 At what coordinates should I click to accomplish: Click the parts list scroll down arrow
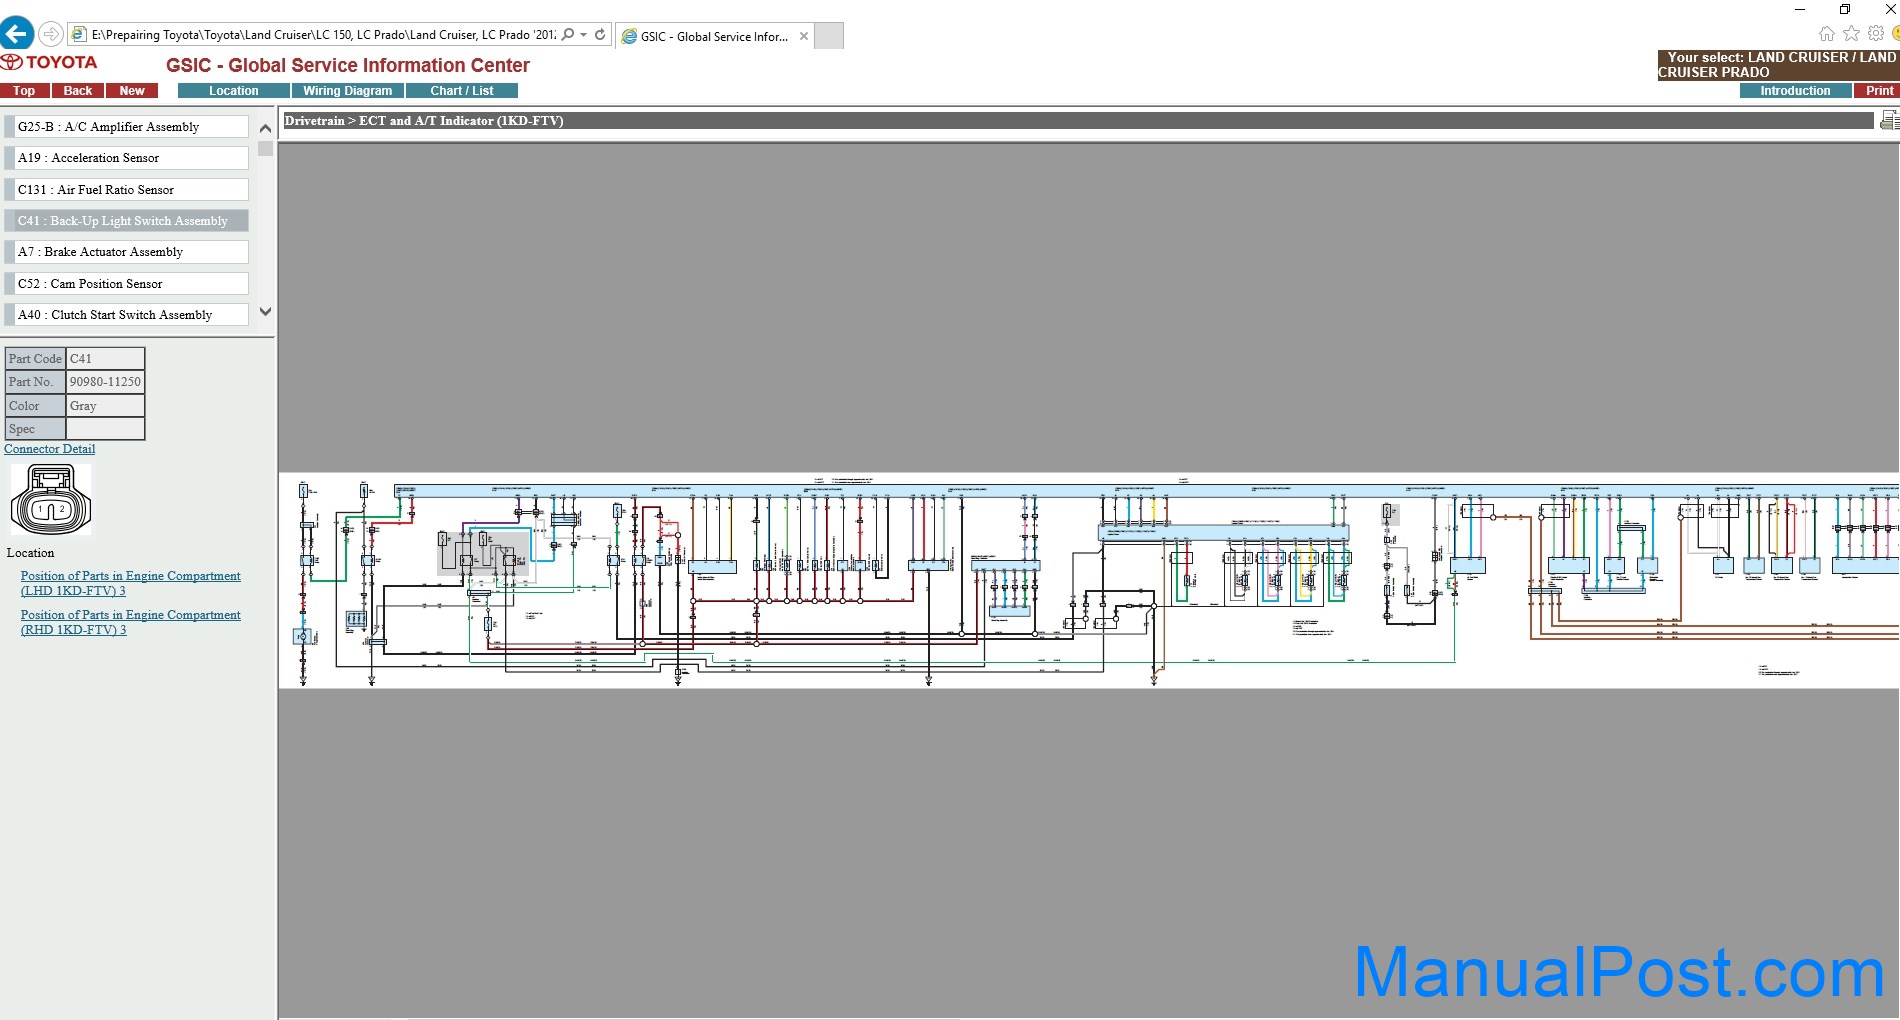(265, 312)
